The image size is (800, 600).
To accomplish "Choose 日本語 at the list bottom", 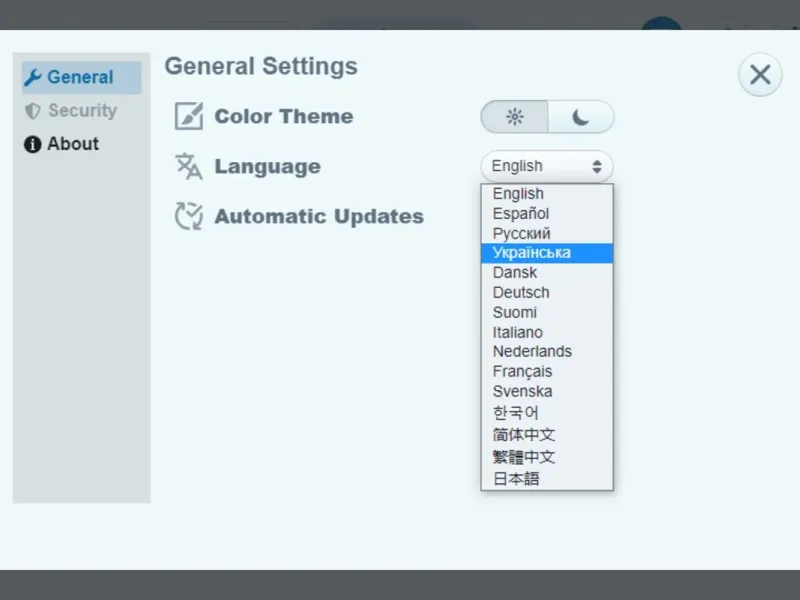I will click(516, 479).
